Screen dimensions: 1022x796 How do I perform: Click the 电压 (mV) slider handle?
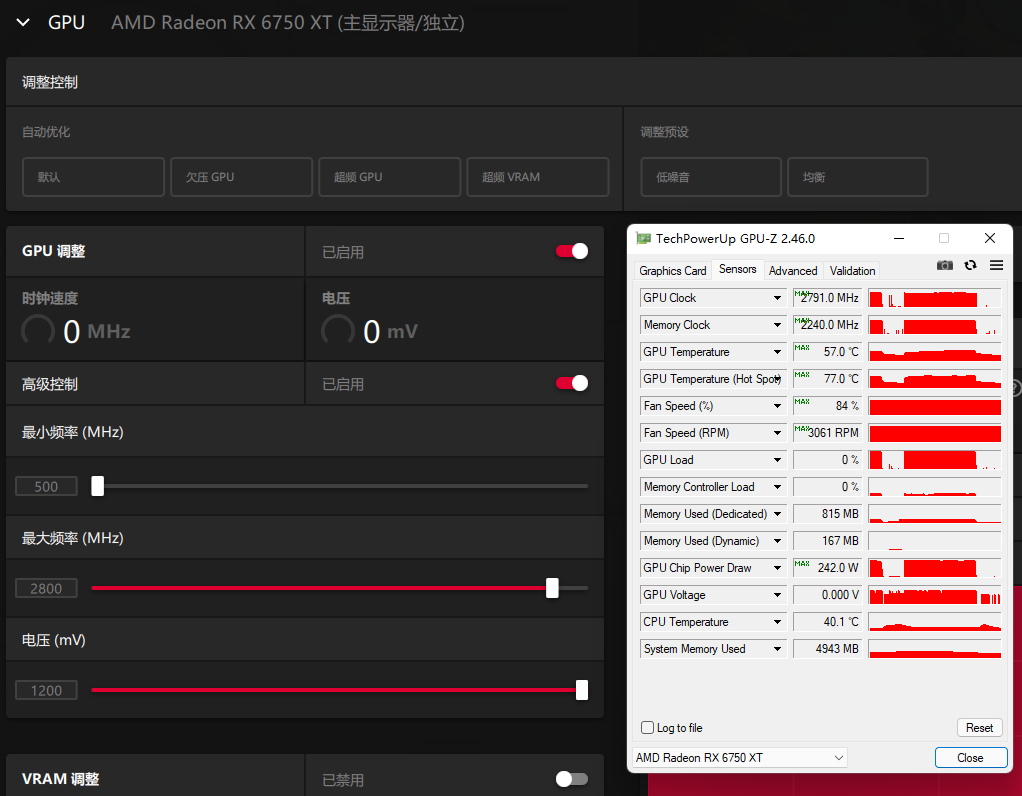click(582, 690)
